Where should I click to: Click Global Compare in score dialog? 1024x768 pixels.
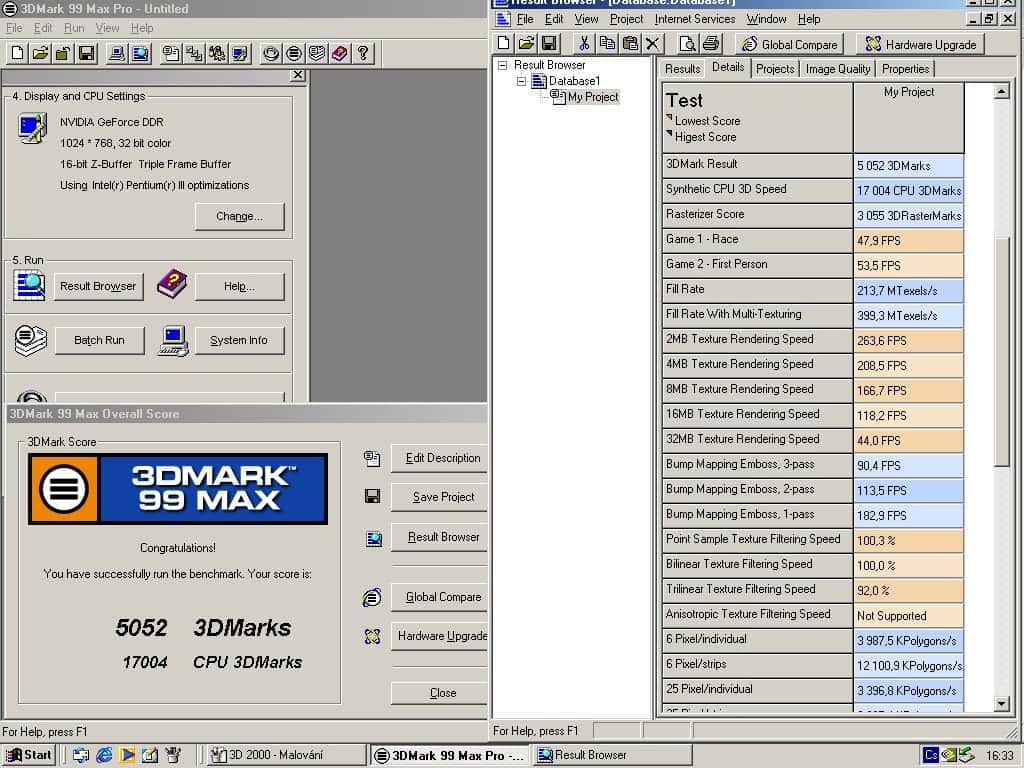pyautogui.click(x=440, y=597)
